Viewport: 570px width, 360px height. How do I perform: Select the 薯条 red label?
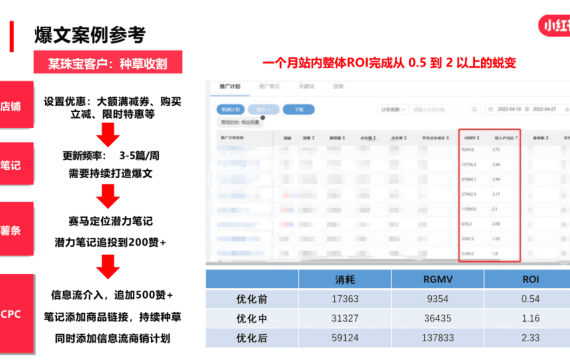coord(17,229)
